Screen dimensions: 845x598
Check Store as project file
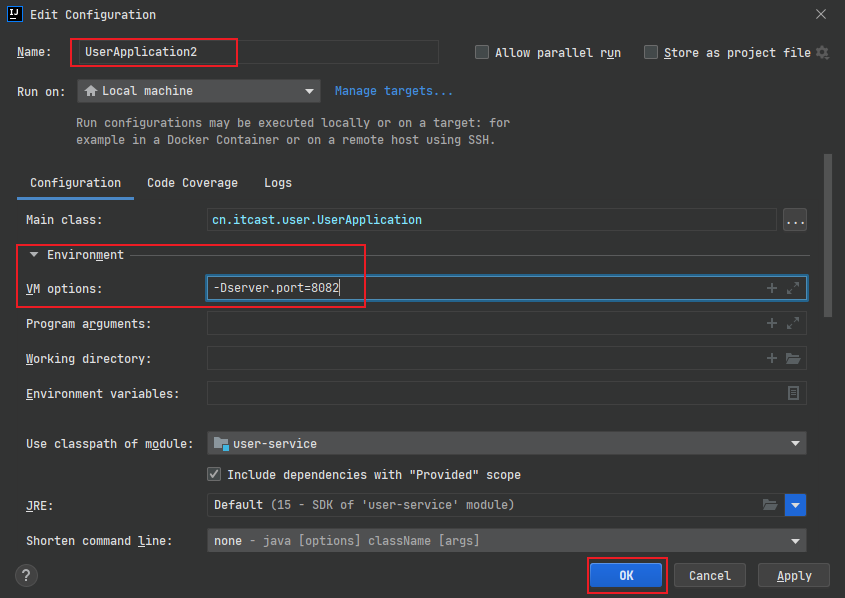pos(651,53)
